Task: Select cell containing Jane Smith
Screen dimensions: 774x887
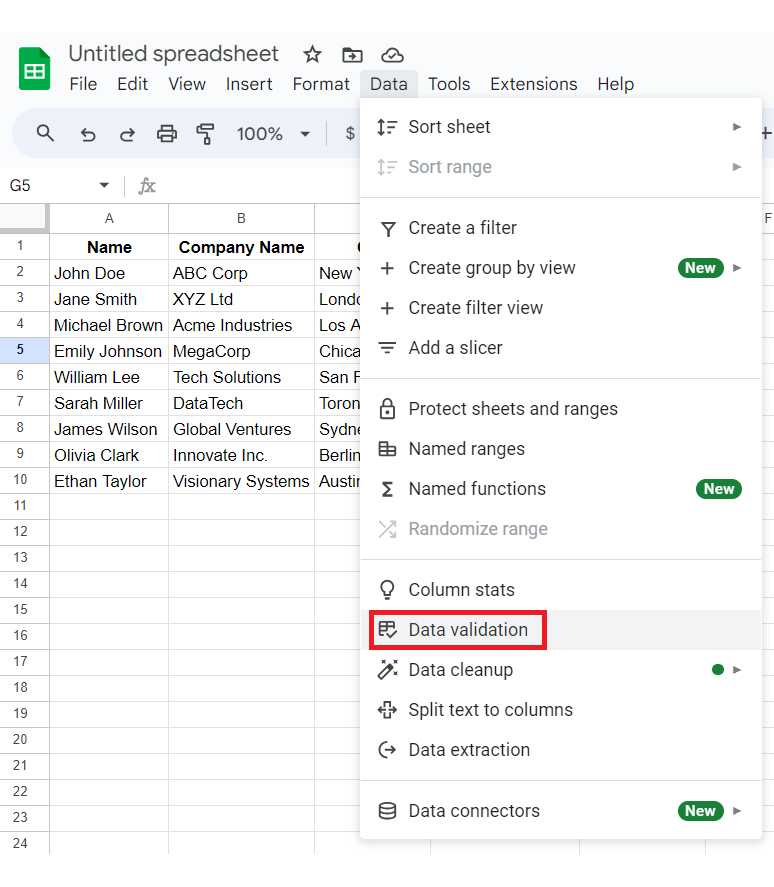Action: [x=109, y=299]
